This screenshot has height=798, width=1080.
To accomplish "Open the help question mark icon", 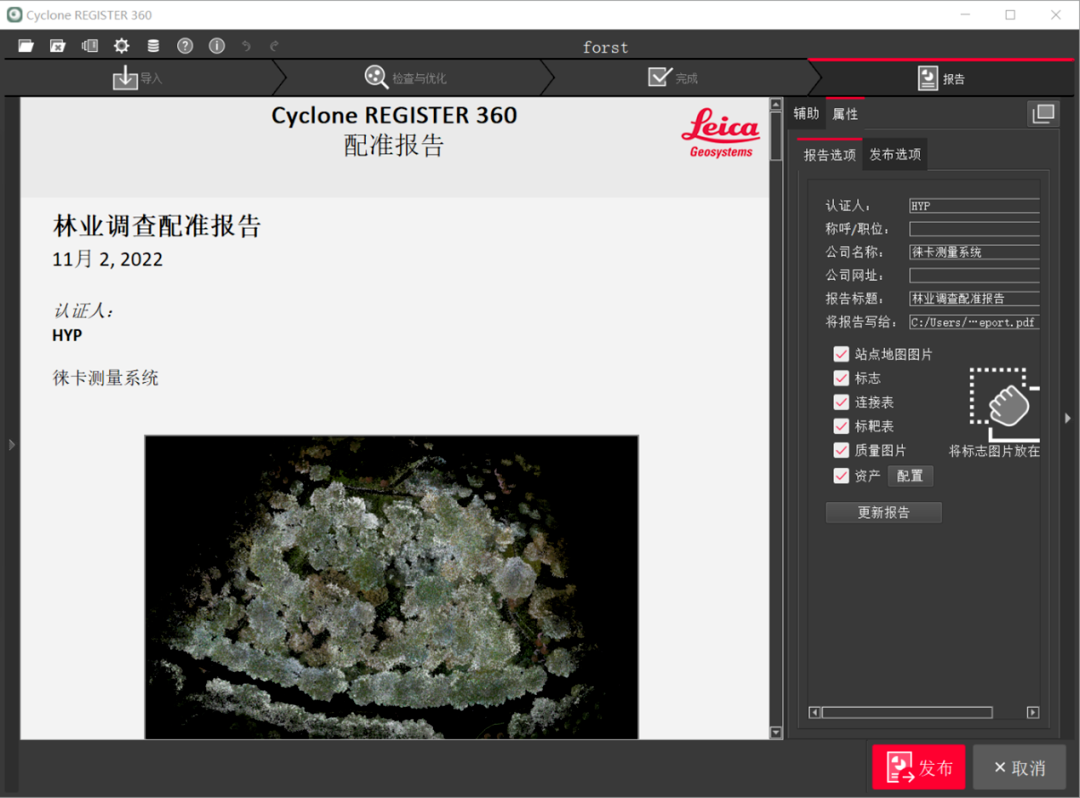I will click(185, 46).
